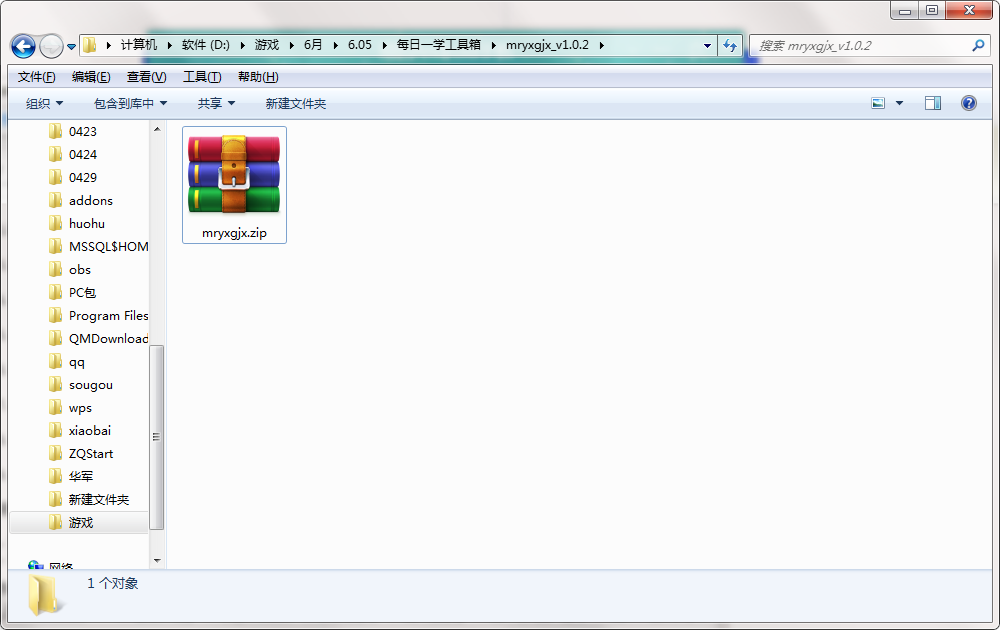The width and height of the screenshot is (1000, 630).
Task: Click 每日一学工具箱 in the address breadcrumb
Action: pos(438,45)
